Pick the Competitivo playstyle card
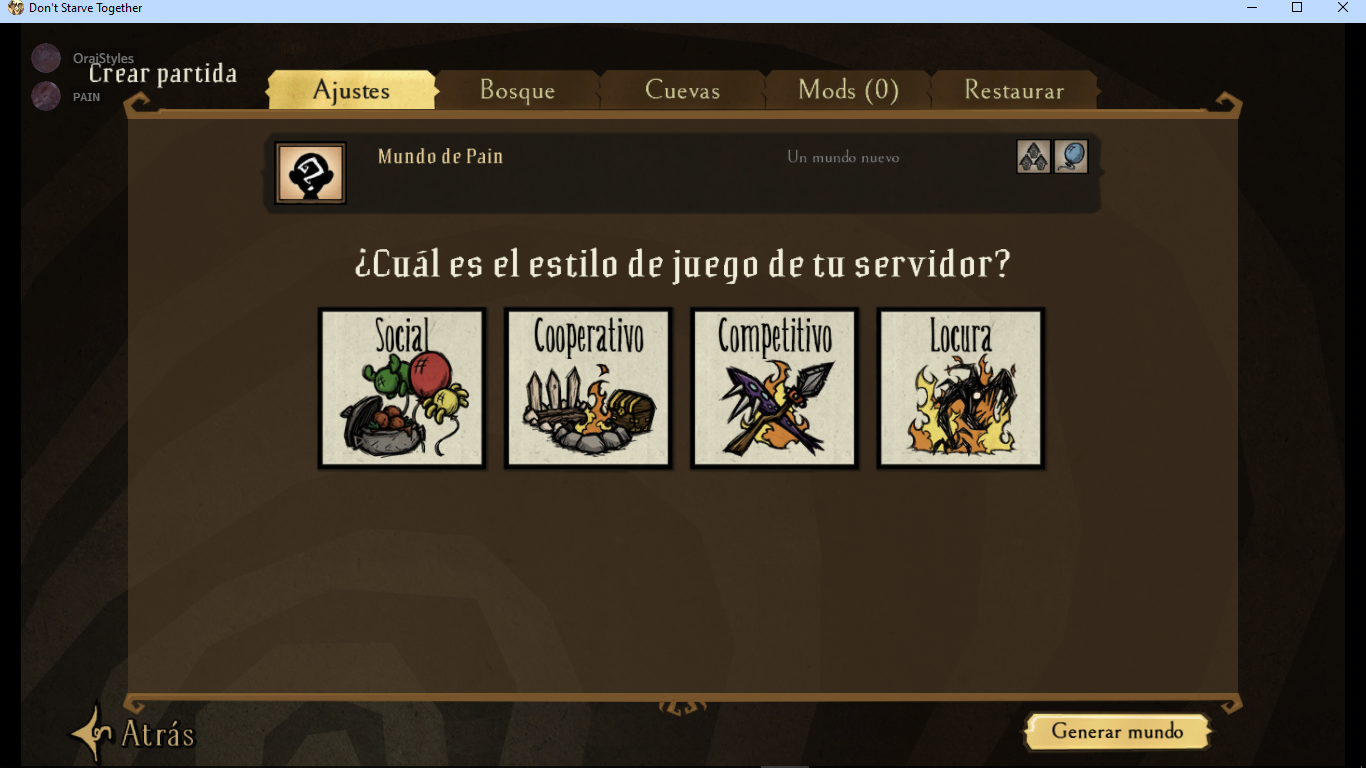 point(775,388)
